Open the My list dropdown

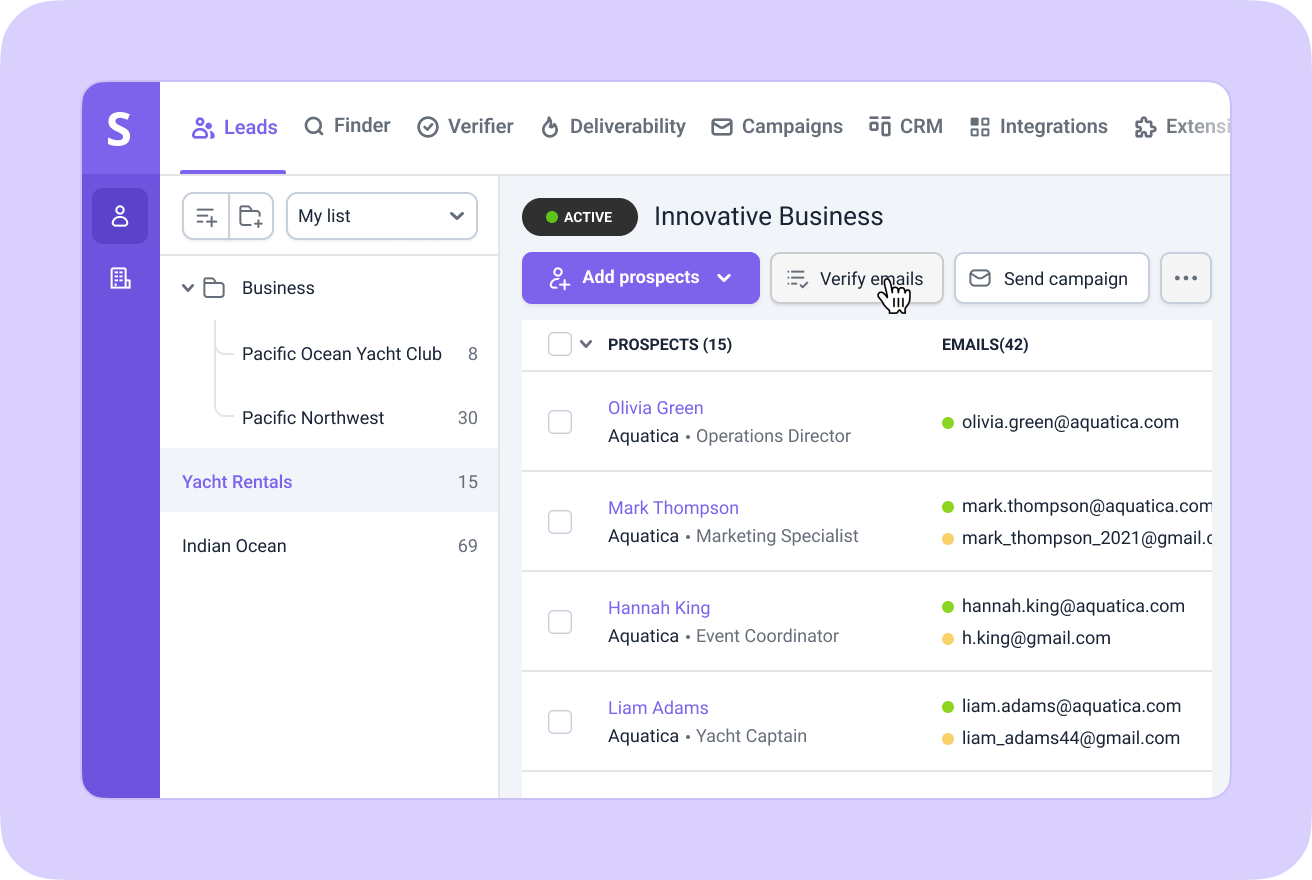pyautogui.click(x=381, y=216)
